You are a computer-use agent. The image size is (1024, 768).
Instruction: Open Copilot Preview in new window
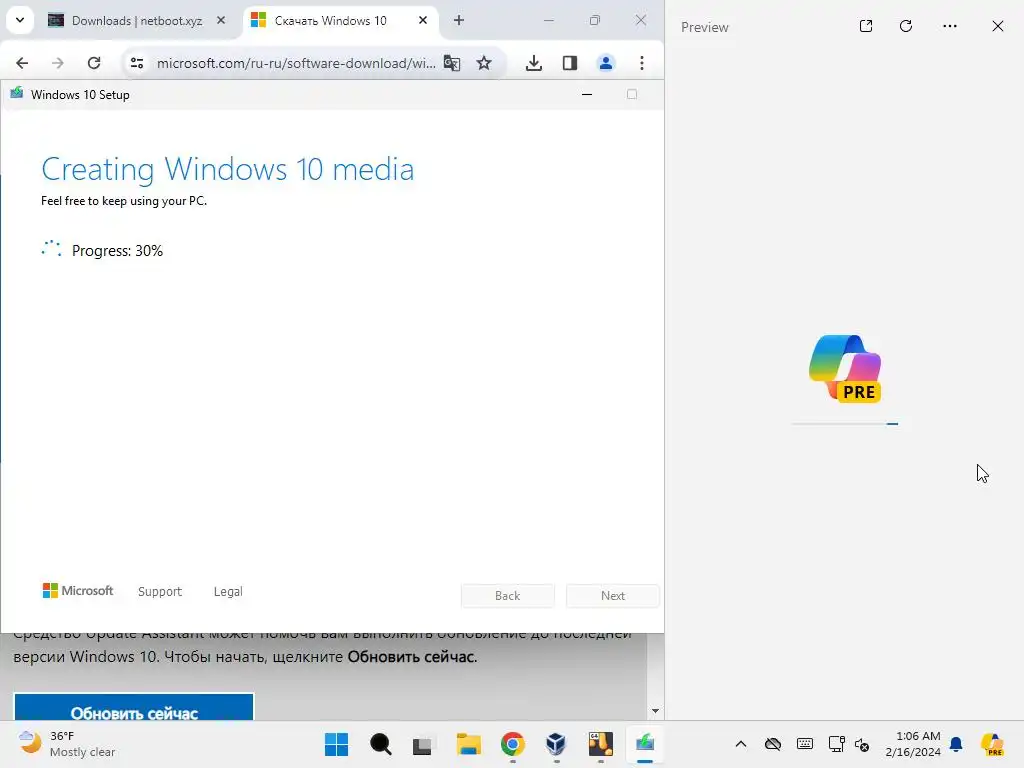(866, 26)
